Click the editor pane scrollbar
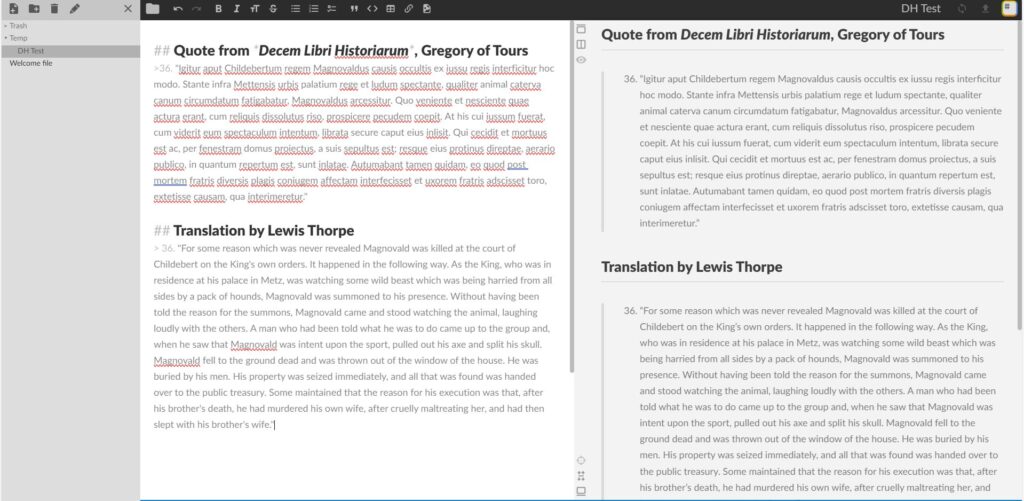The image size is (1024, 501). [x=572, y=196]
